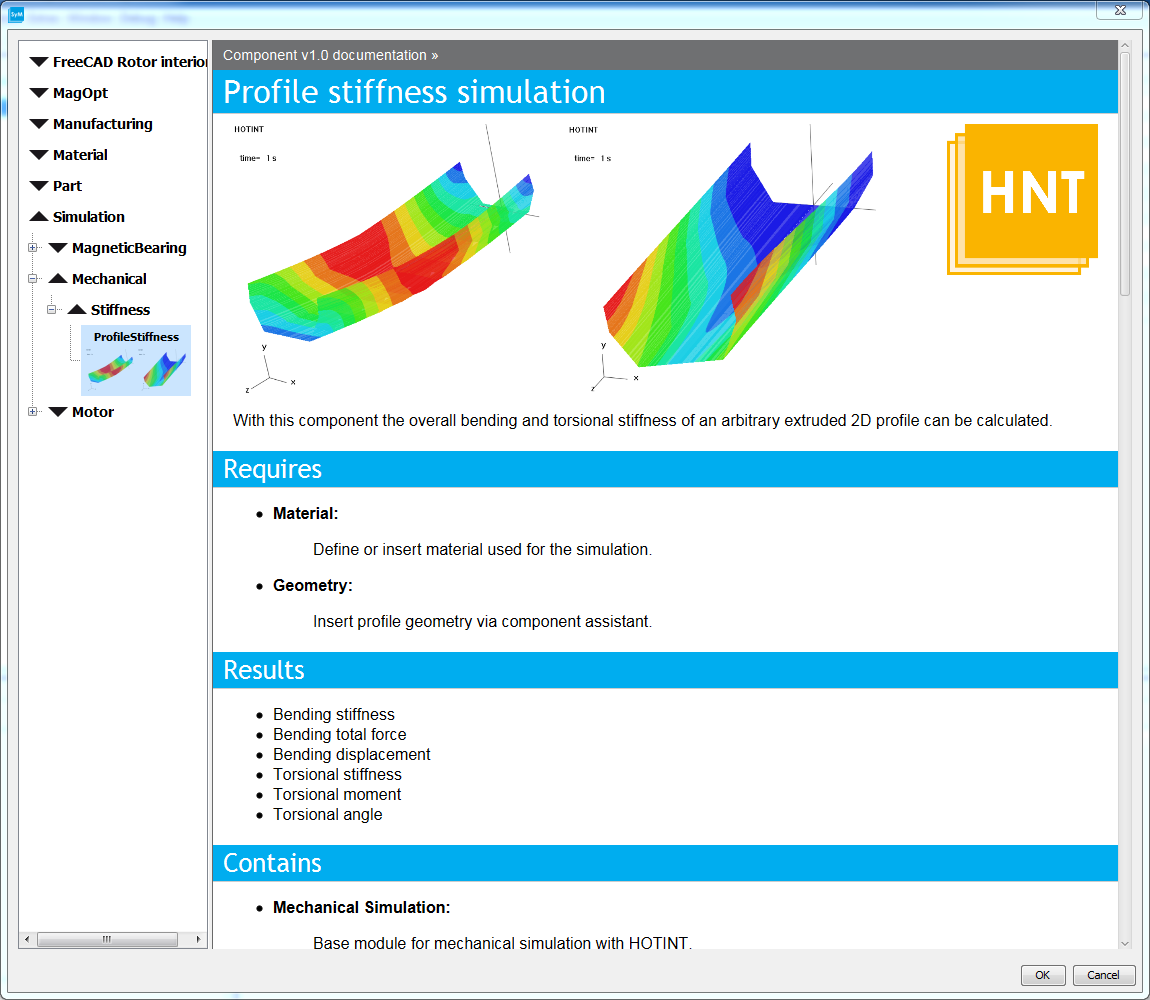Click the triangle icon beside FreeCAD Rotor interior
Image resolution: width=1150 pixels, height=1000 pixels.
(x=39, y=63)
